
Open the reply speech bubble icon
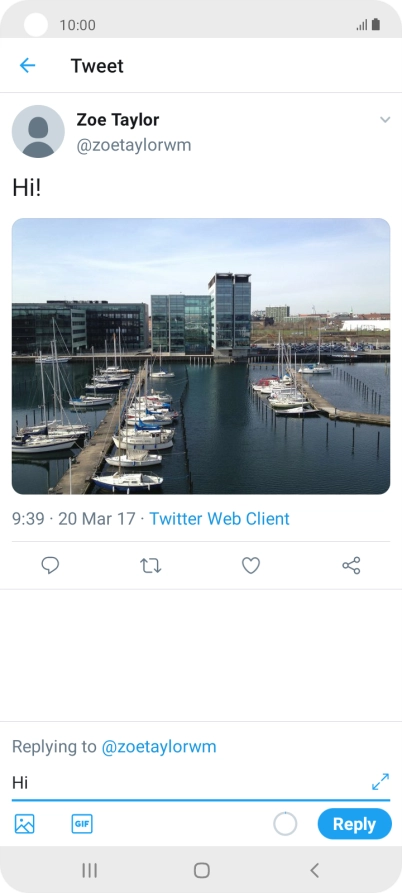point(50,566)
